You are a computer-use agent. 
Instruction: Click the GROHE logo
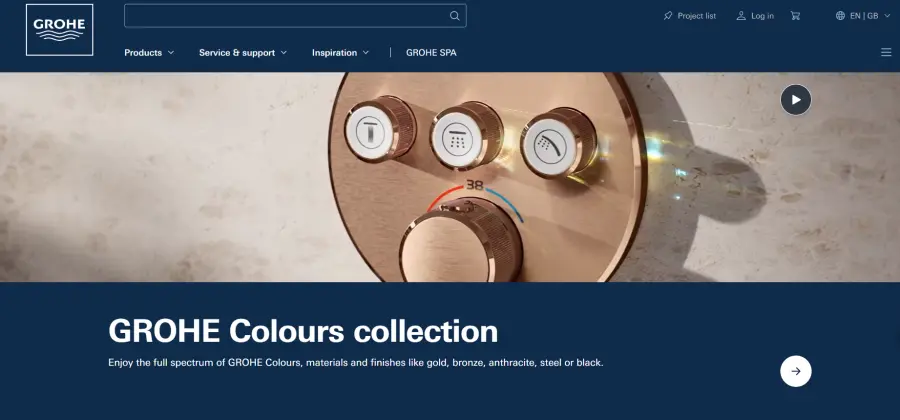click(x=60, y=30)
